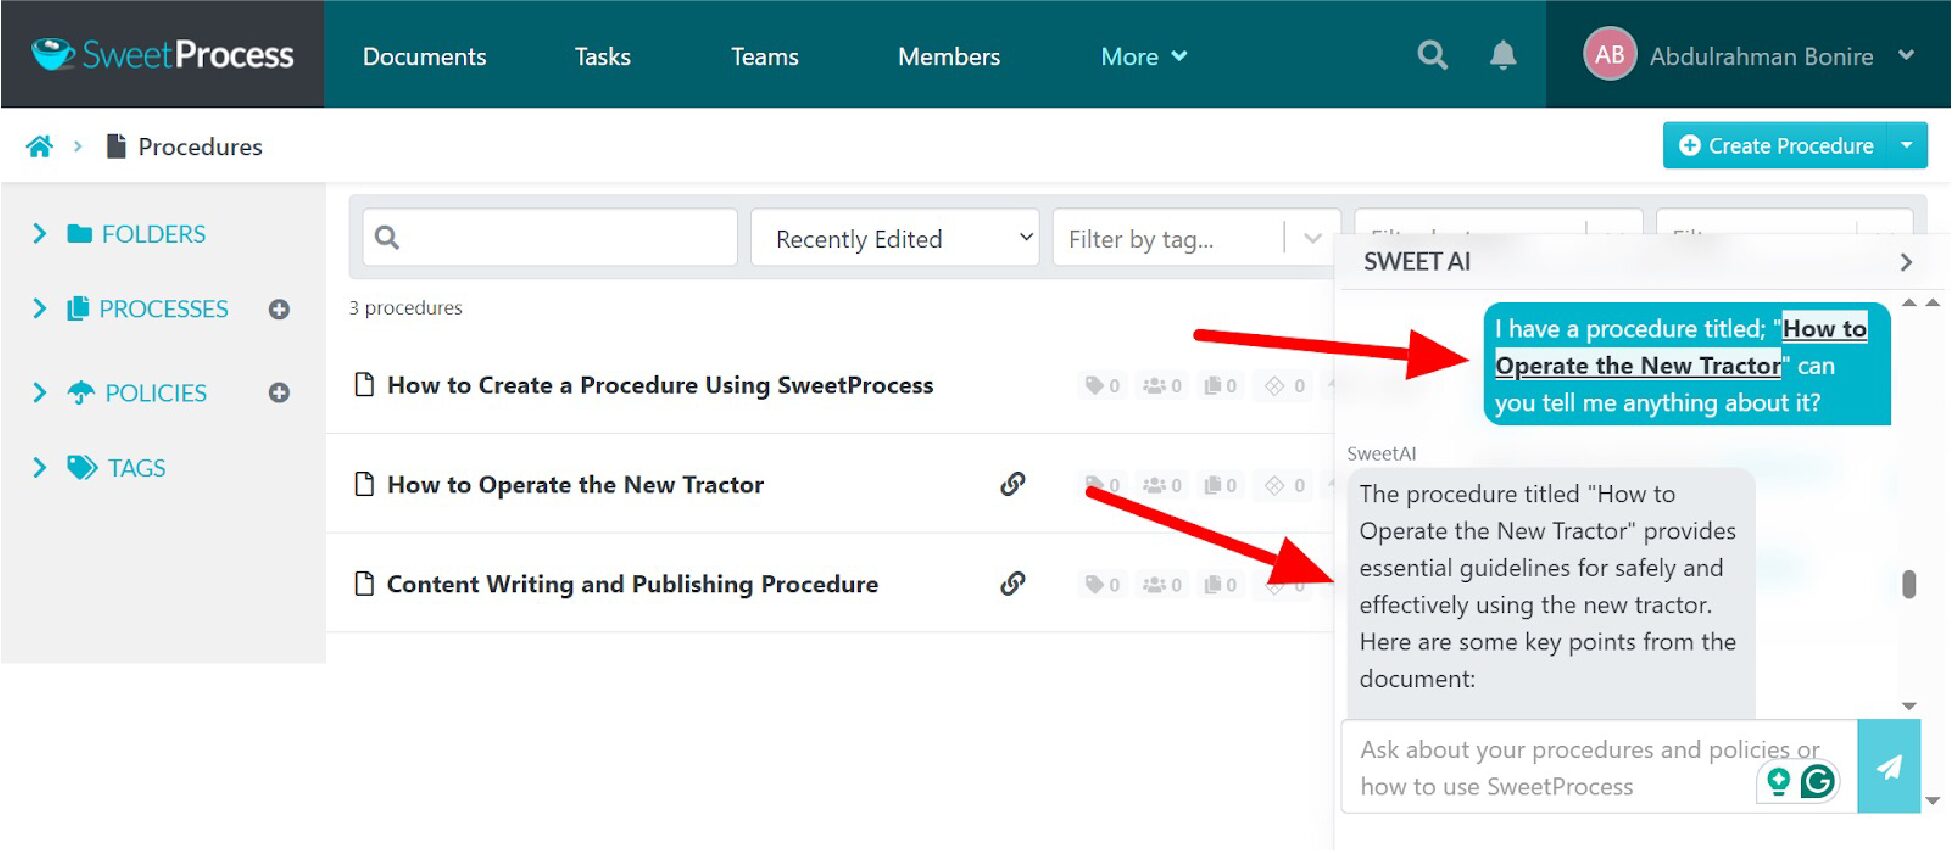Screen dimensions: 1953x853
Task: Open user account menu chevron
Action: click(x=1906, y=55)
